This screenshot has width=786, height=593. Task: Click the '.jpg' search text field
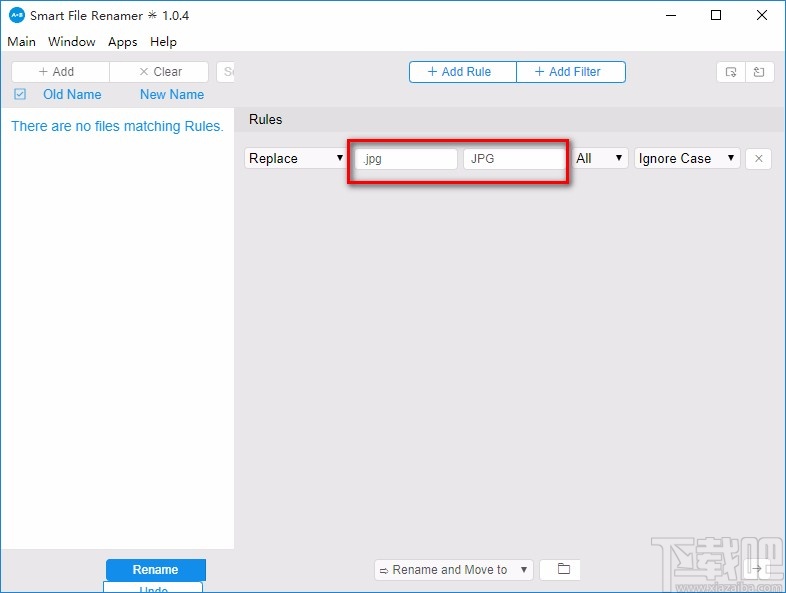coord(406,159)
